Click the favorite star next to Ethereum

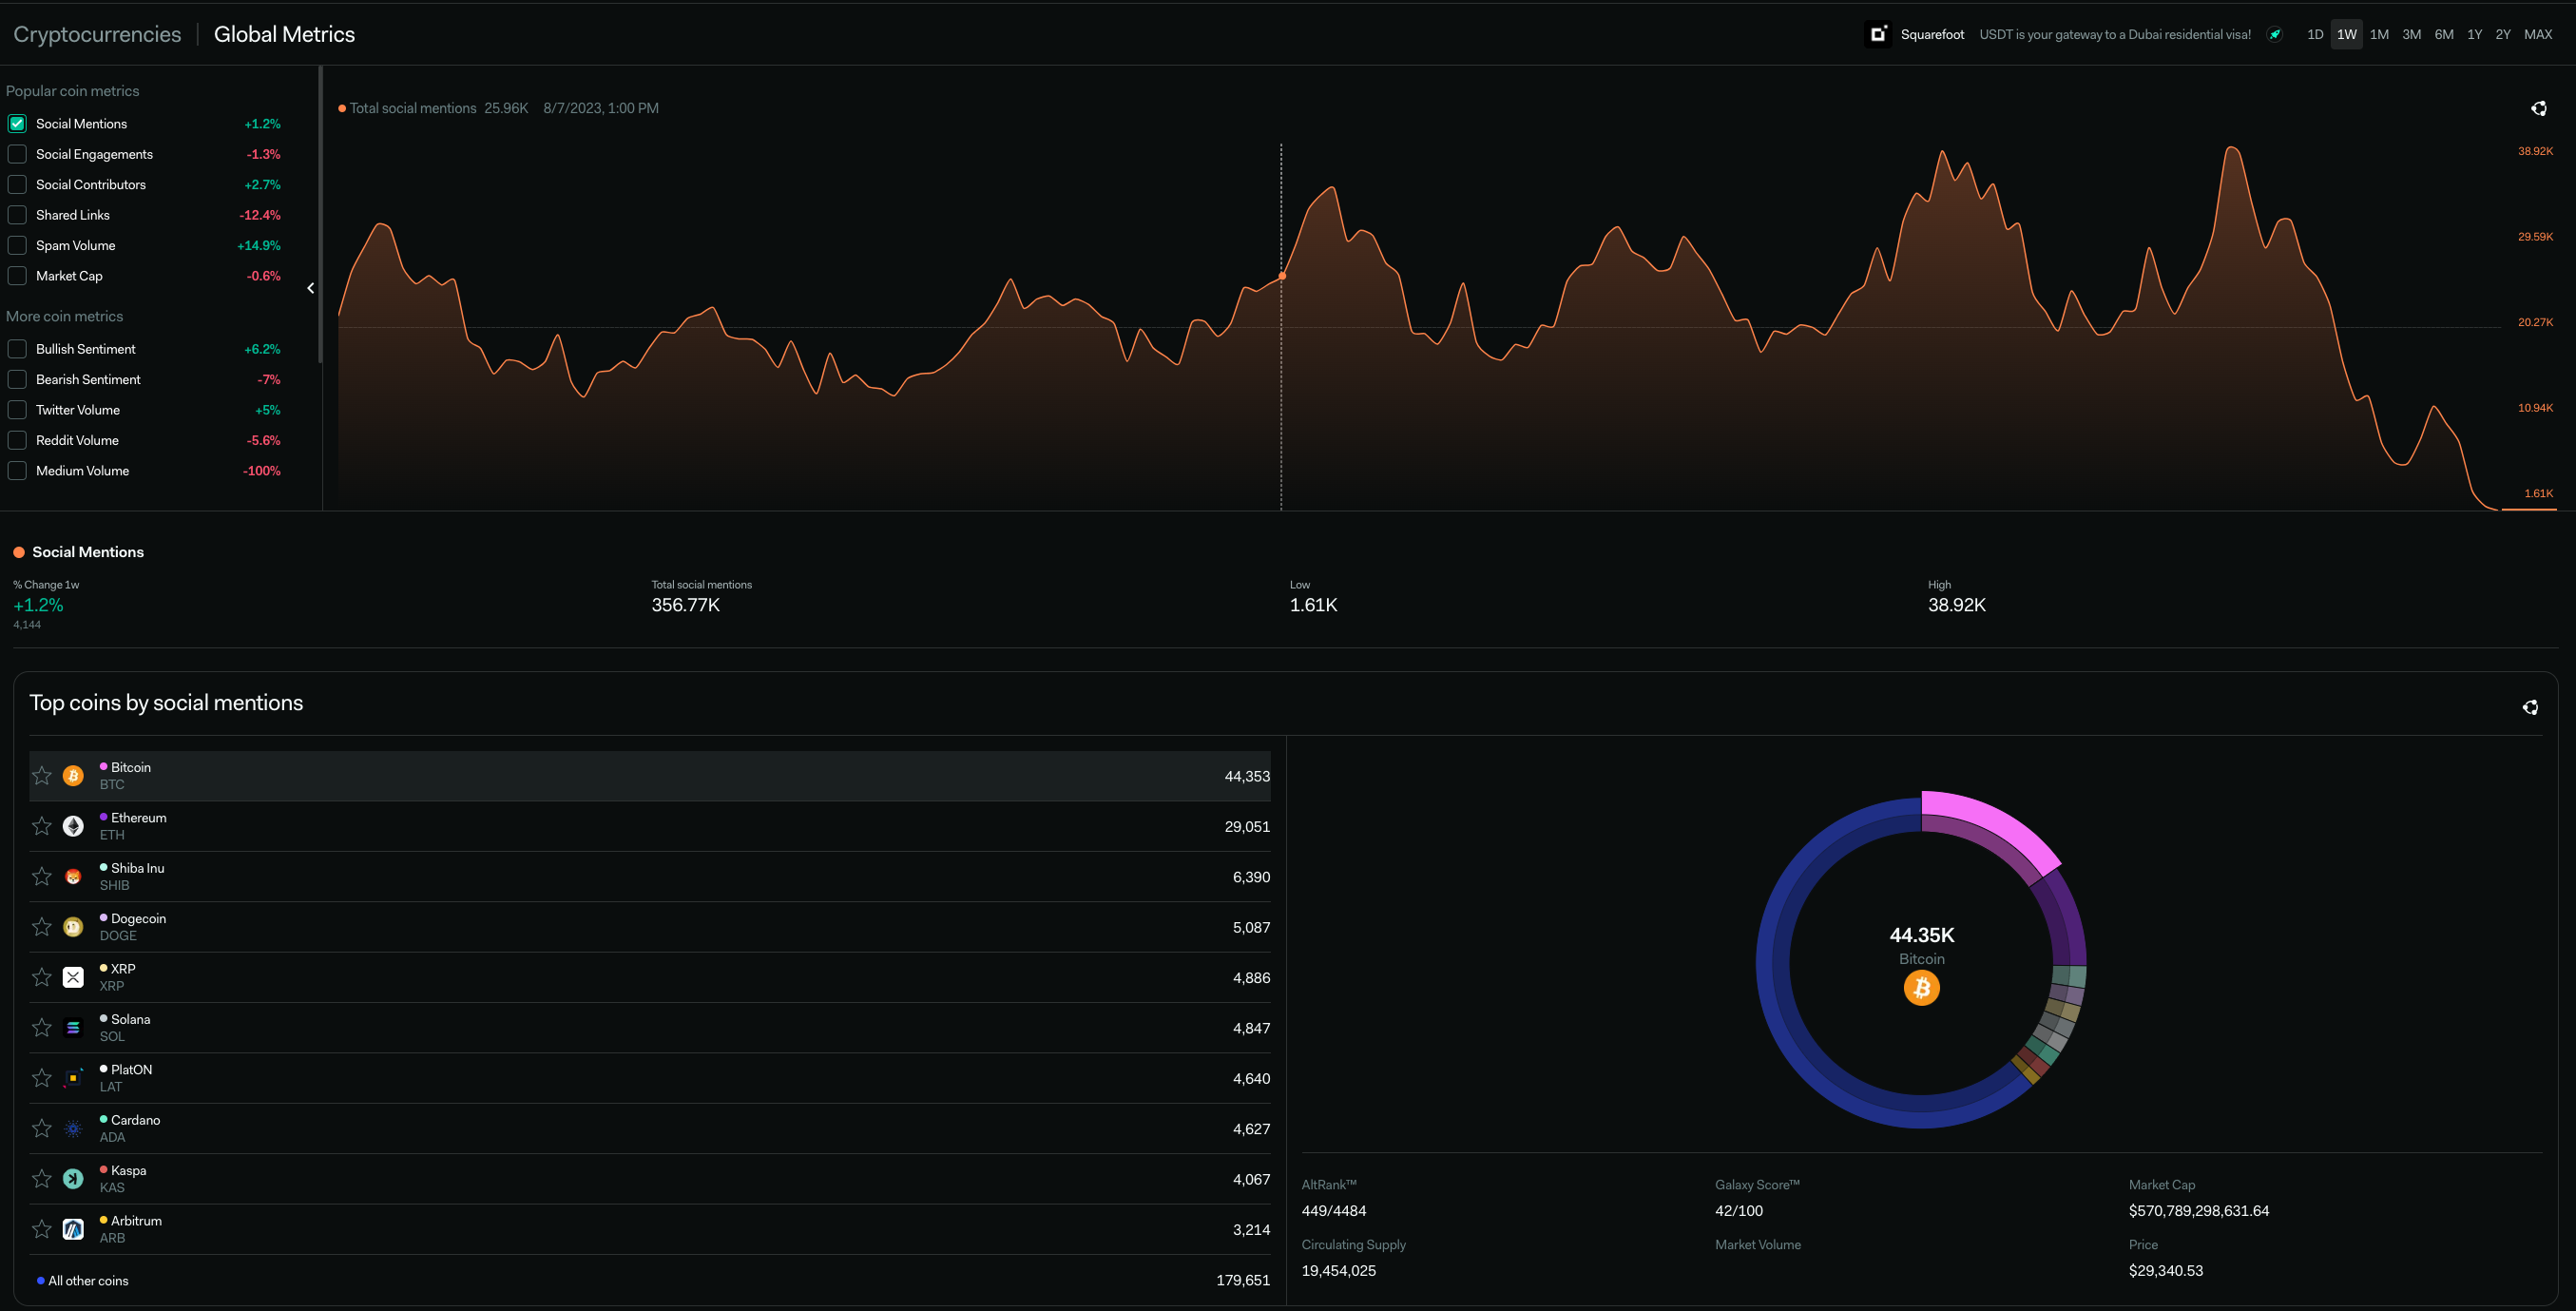coord(42,826)
